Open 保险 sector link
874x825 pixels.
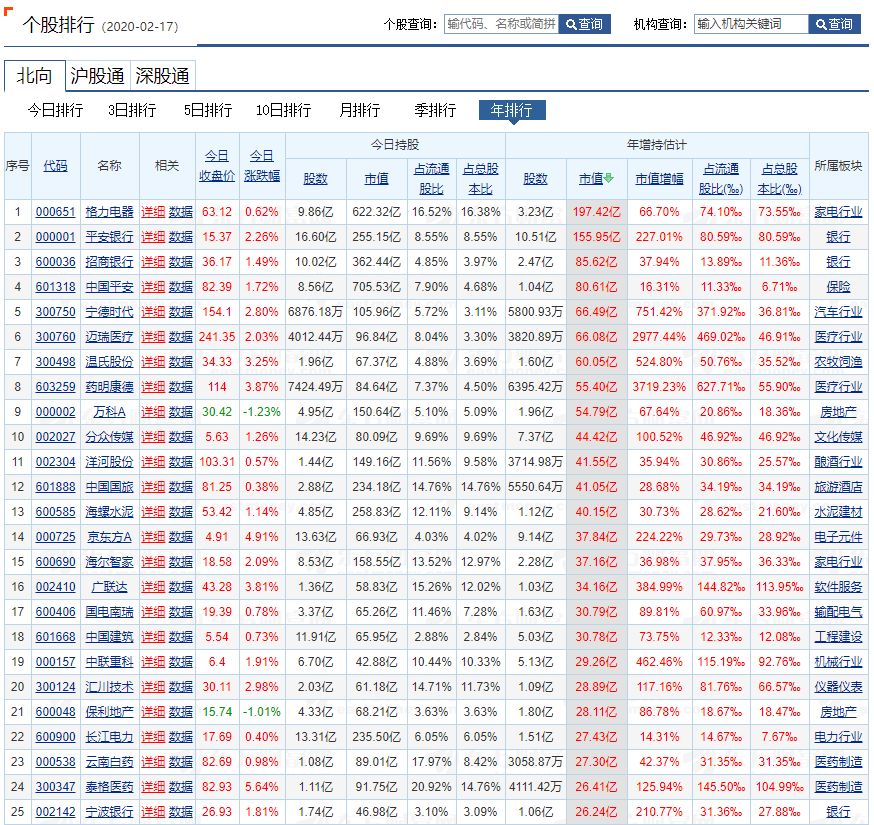point(838,287)
